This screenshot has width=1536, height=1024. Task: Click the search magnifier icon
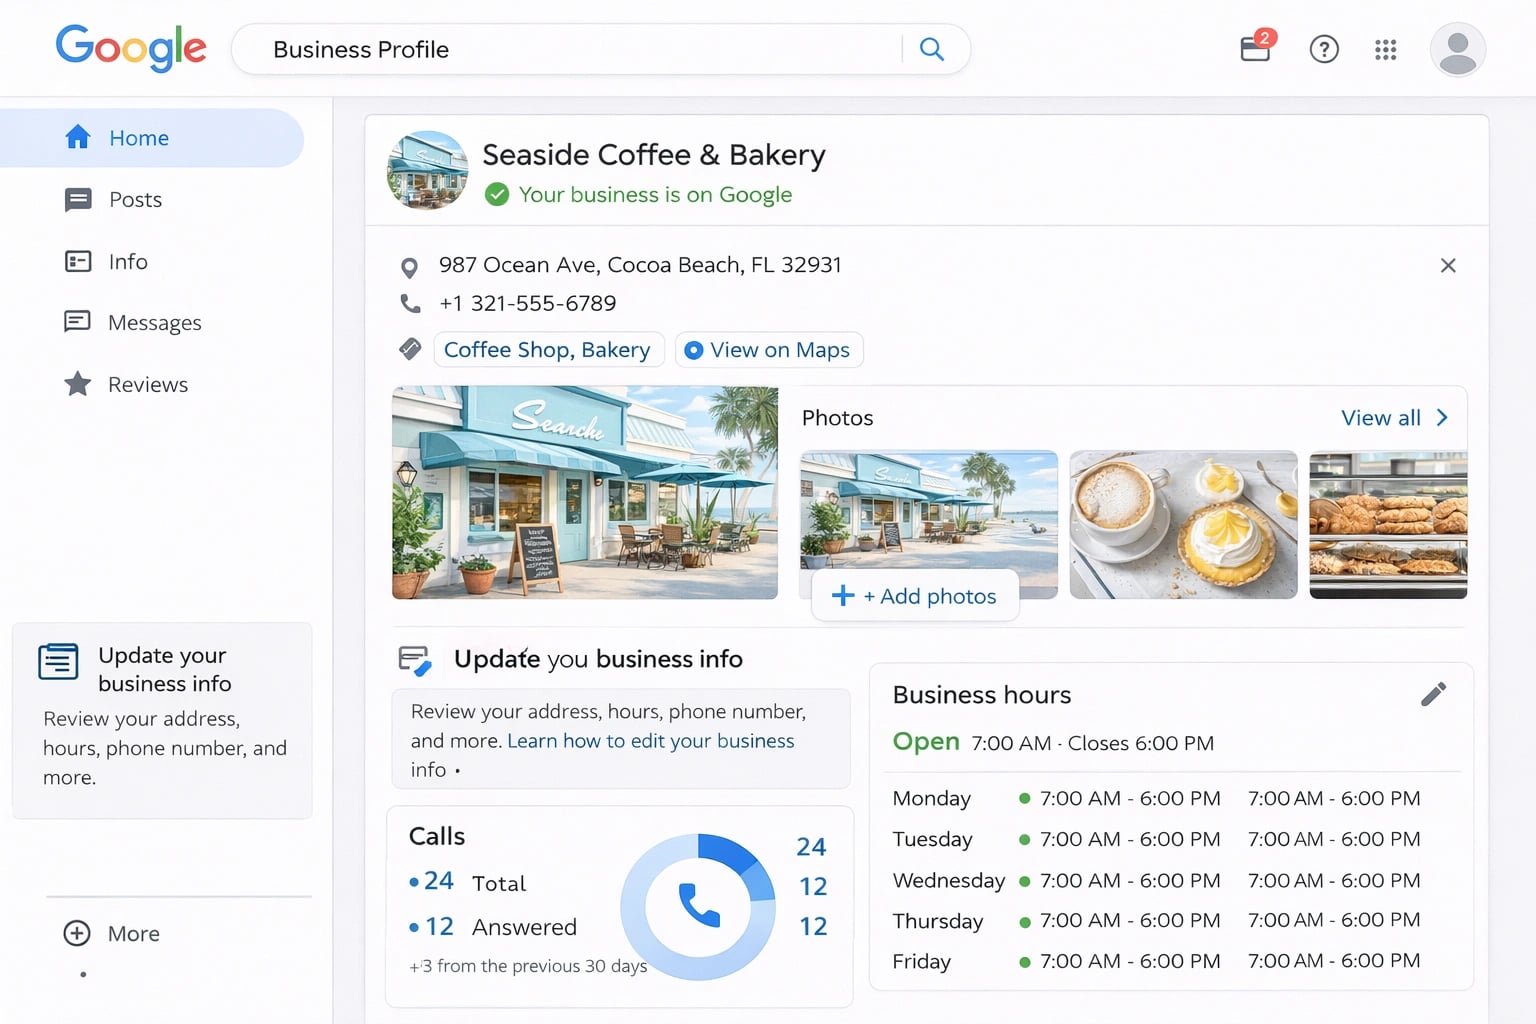(x=932, y=49)
